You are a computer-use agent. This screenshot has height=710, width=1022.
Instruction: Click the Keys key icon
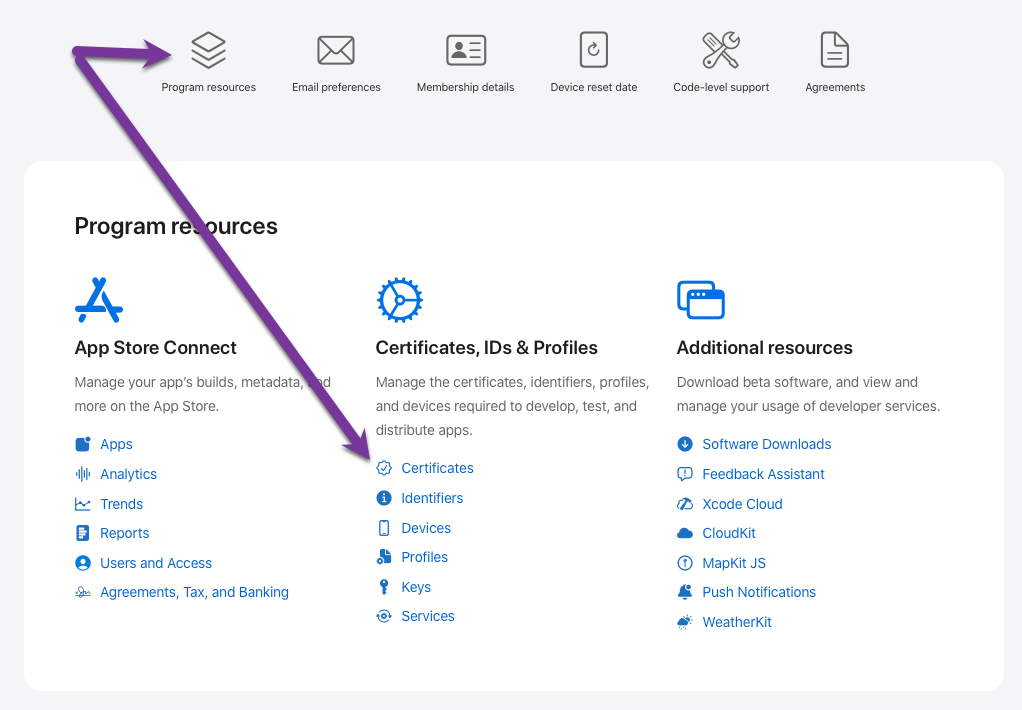(x=384, y=587)
